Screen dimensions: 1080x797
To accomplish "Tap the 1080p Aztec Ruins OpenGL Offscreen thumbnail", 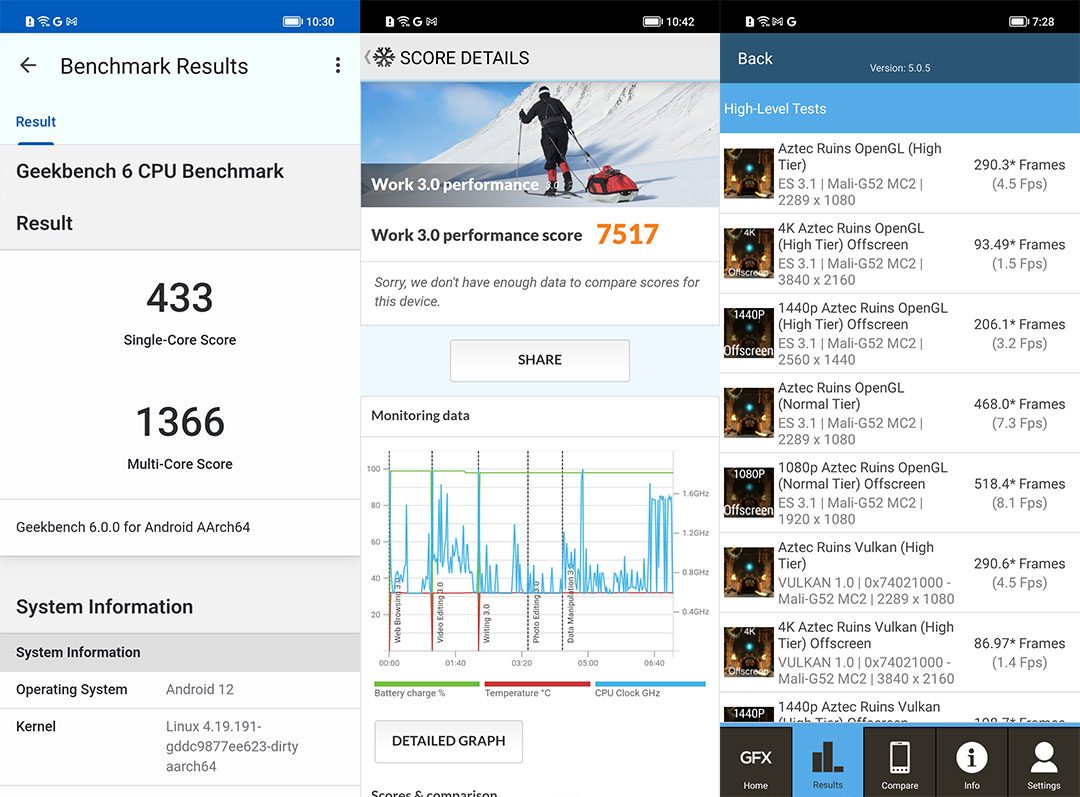I will 749,493.
